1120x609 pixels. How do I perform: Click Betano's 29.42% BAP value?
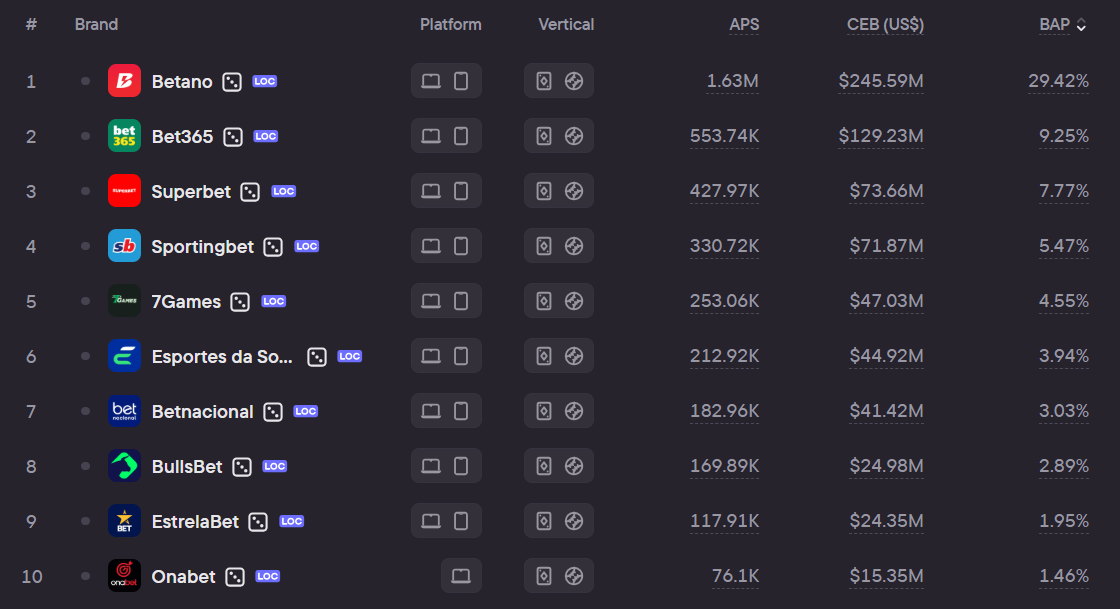[x=1059, y=81]
